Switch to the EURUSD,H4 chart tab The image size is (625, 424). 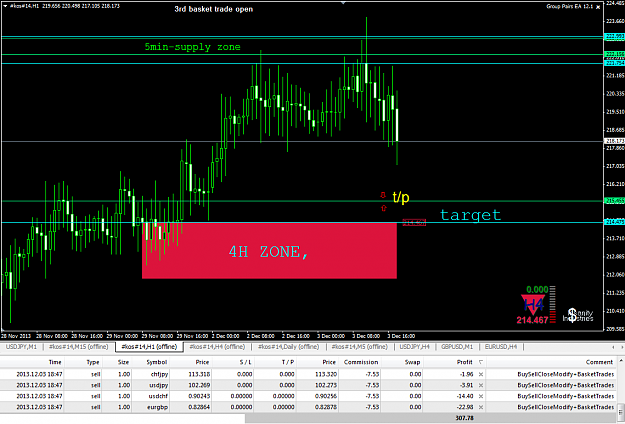[501, 347]
